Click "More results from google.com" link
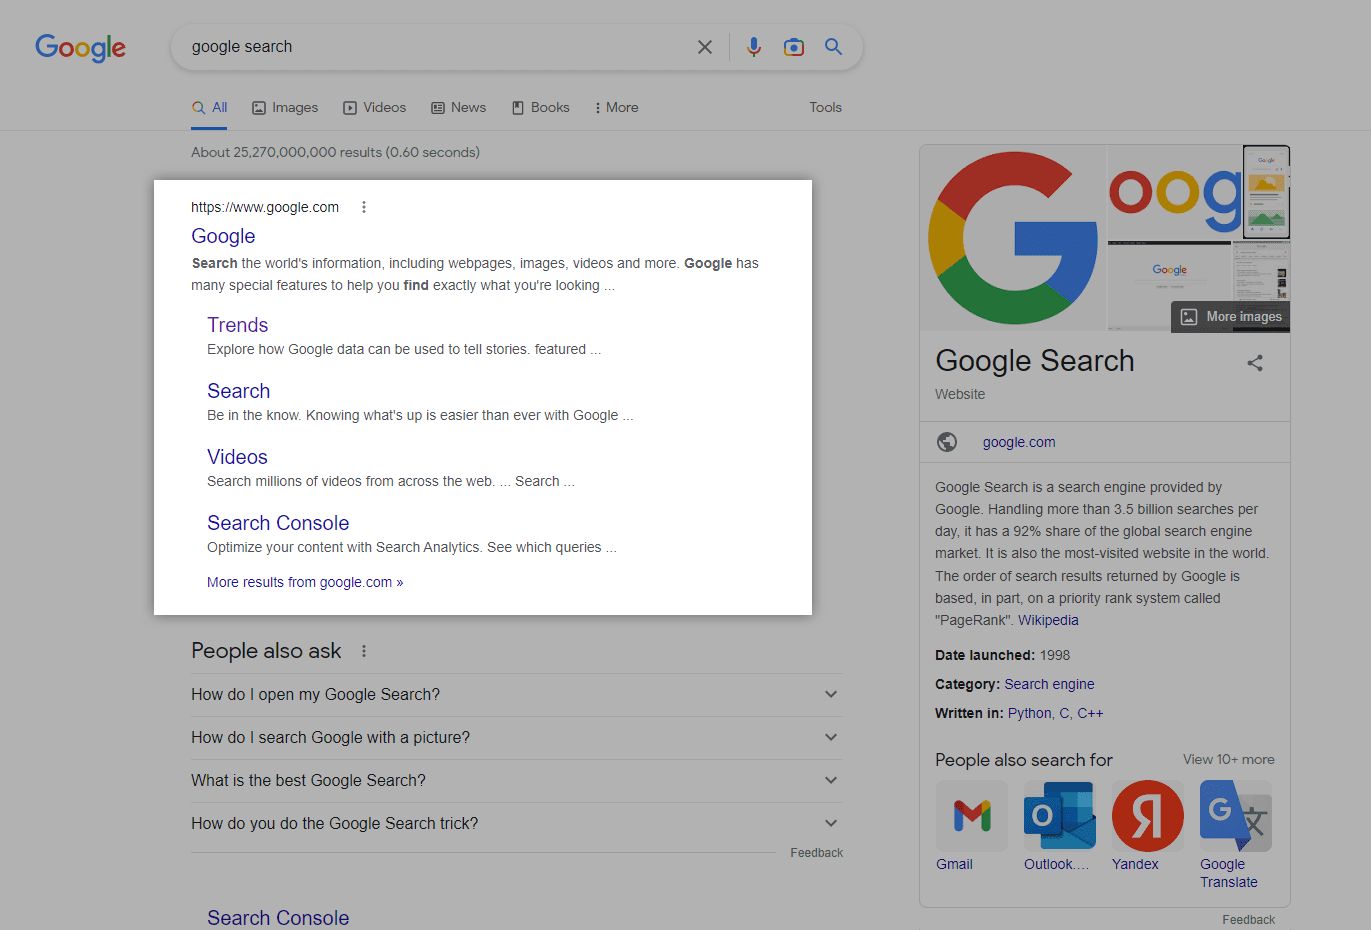The height and width of the screenshot is (930, 1371). [305, 582]
